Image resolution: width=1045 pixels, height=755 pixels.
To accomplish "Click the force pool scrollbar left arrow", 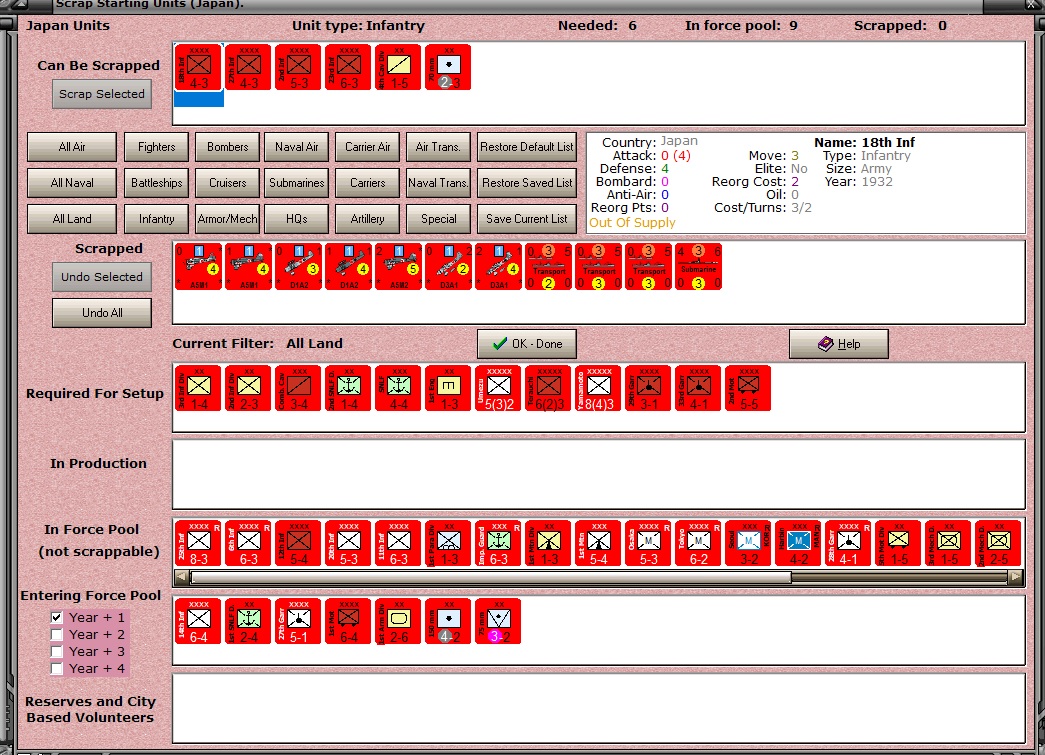I will click(x=181, y=577).
